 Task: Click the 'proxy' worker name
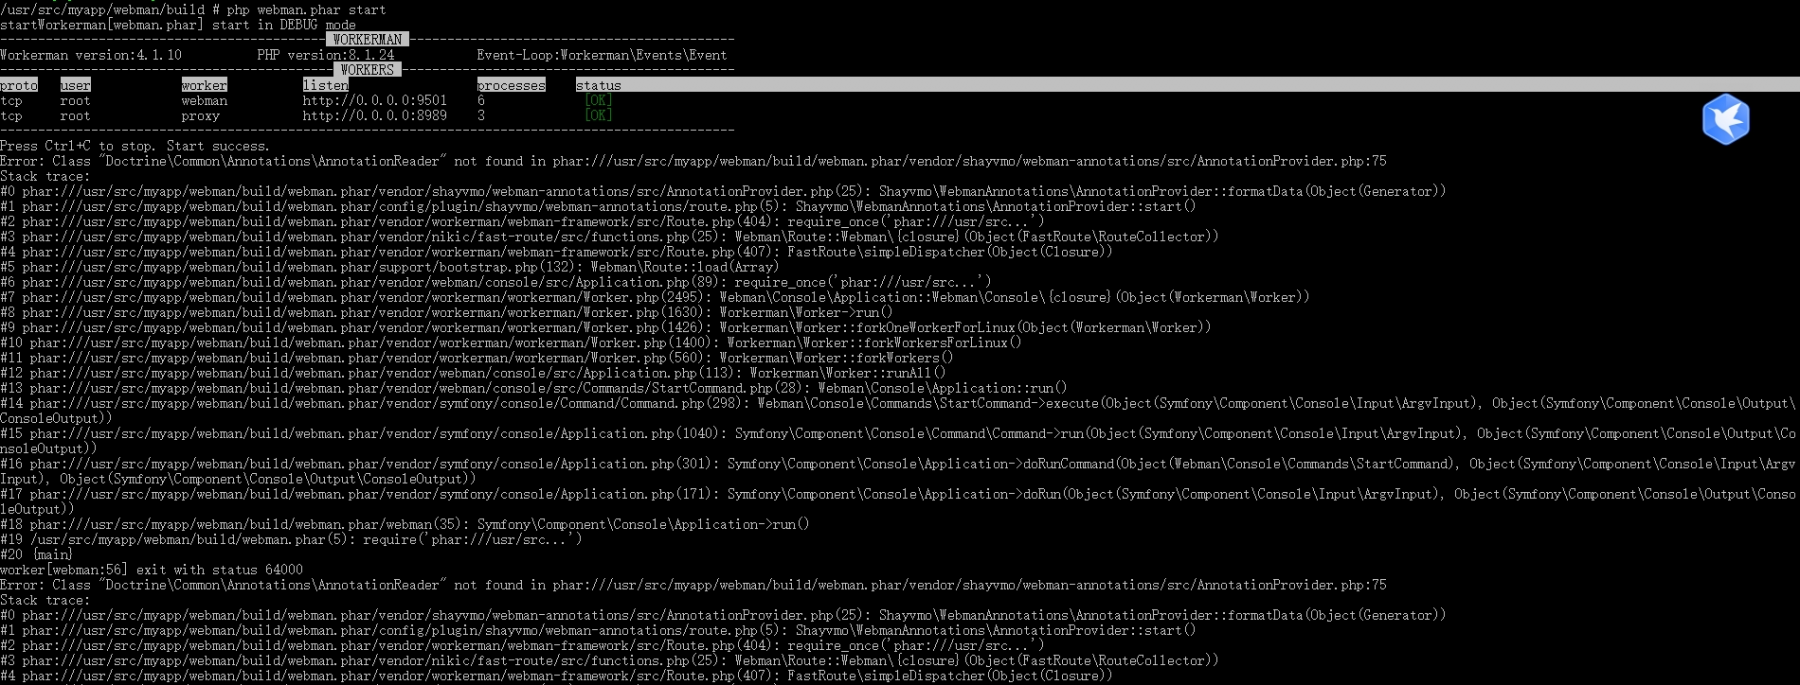point(200,116)
